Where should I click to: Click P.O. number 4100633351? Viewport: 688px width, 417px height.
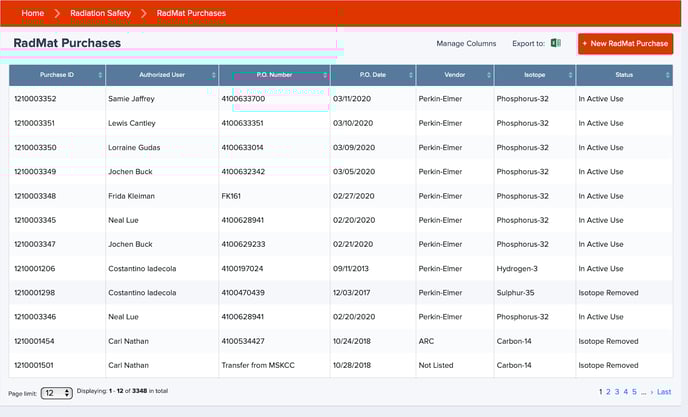(x=242, y=123)
